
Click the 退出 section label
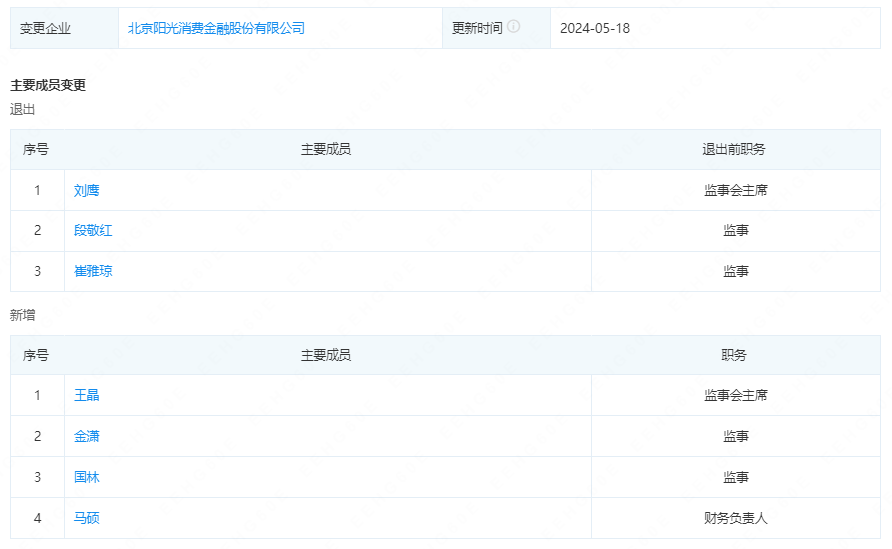23,109
